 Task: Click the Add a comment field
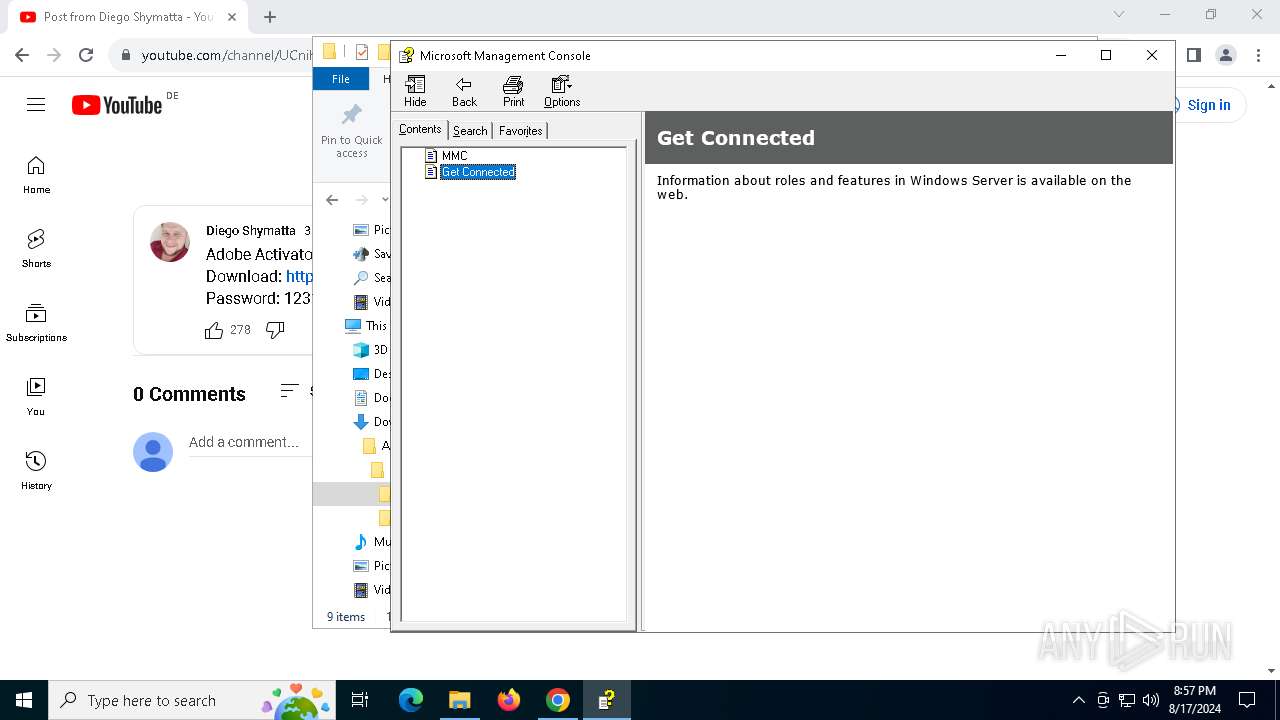[x=250, y=442]
